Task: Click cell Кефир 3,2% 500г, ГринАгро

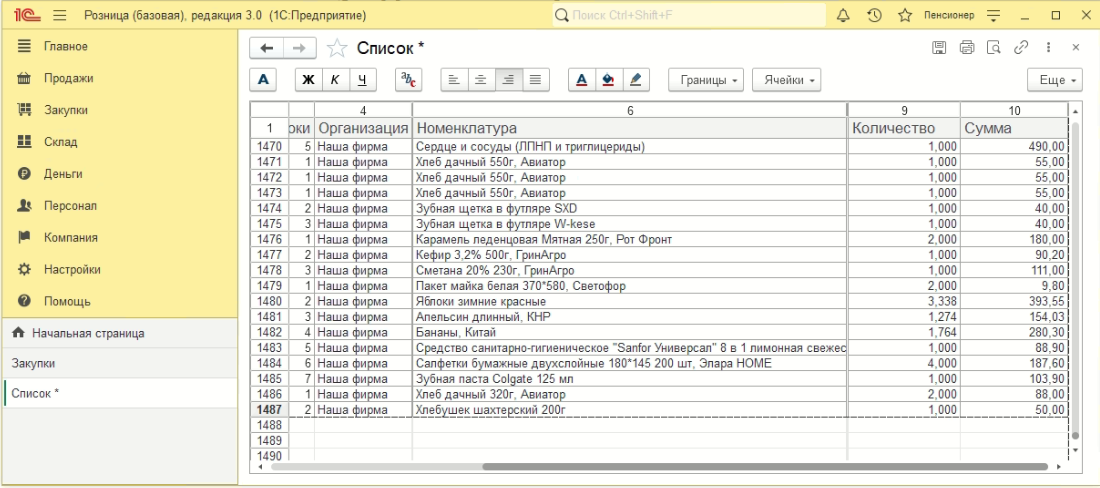Action: (630, 255)
